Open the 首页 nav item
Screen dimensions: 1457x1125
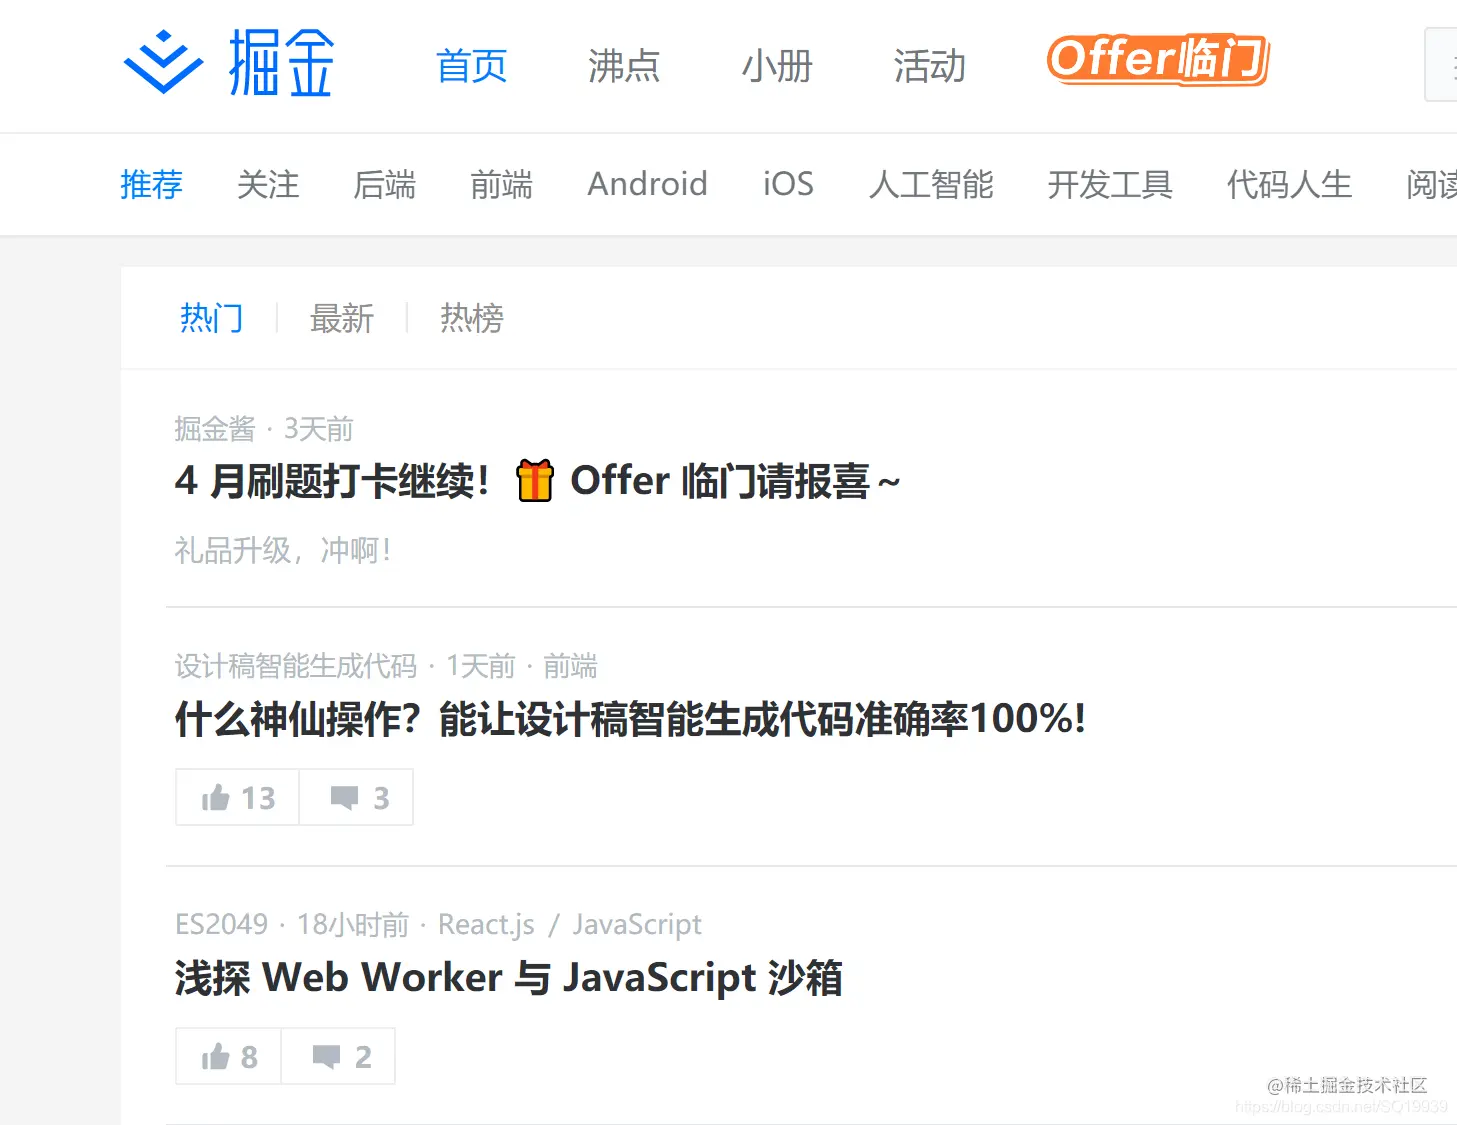[x=471, y=66]
